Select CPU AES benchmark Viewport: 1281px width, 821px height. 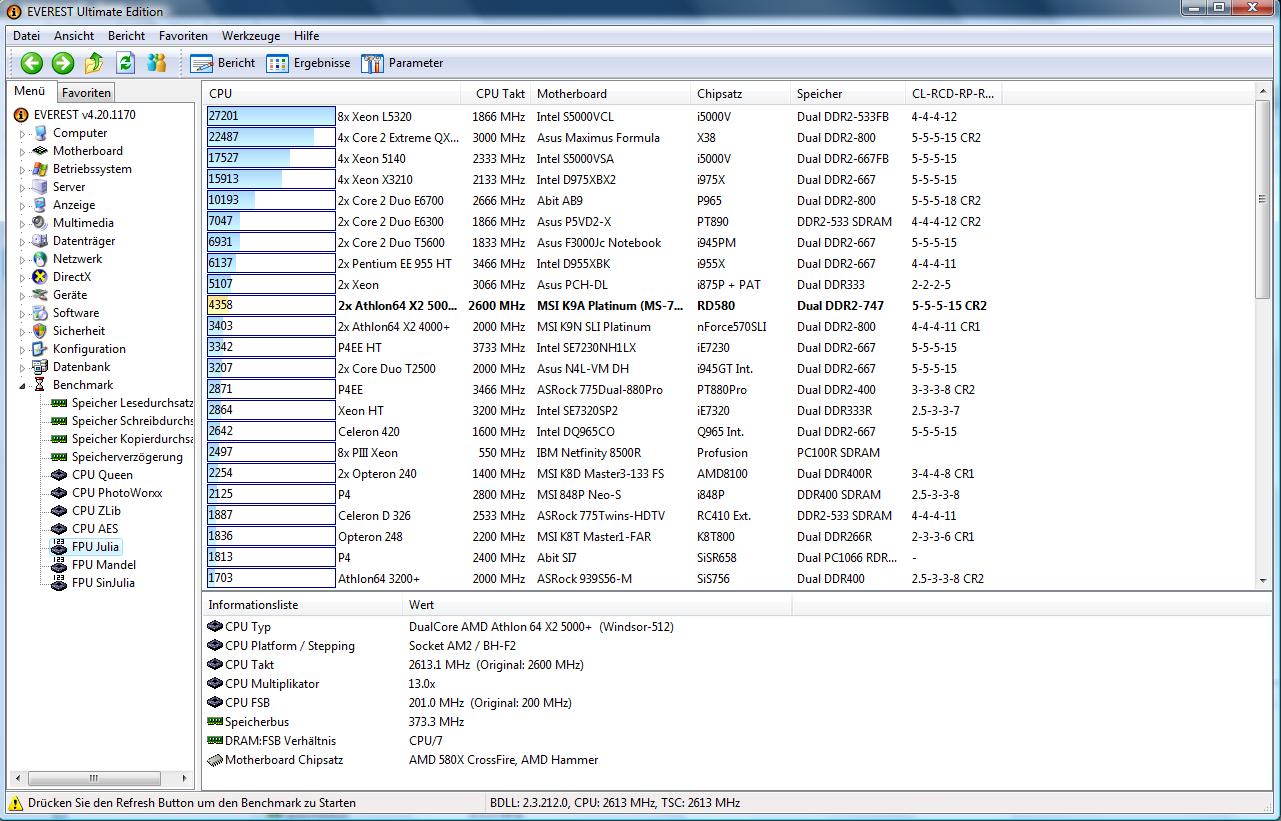click(85, 529)
